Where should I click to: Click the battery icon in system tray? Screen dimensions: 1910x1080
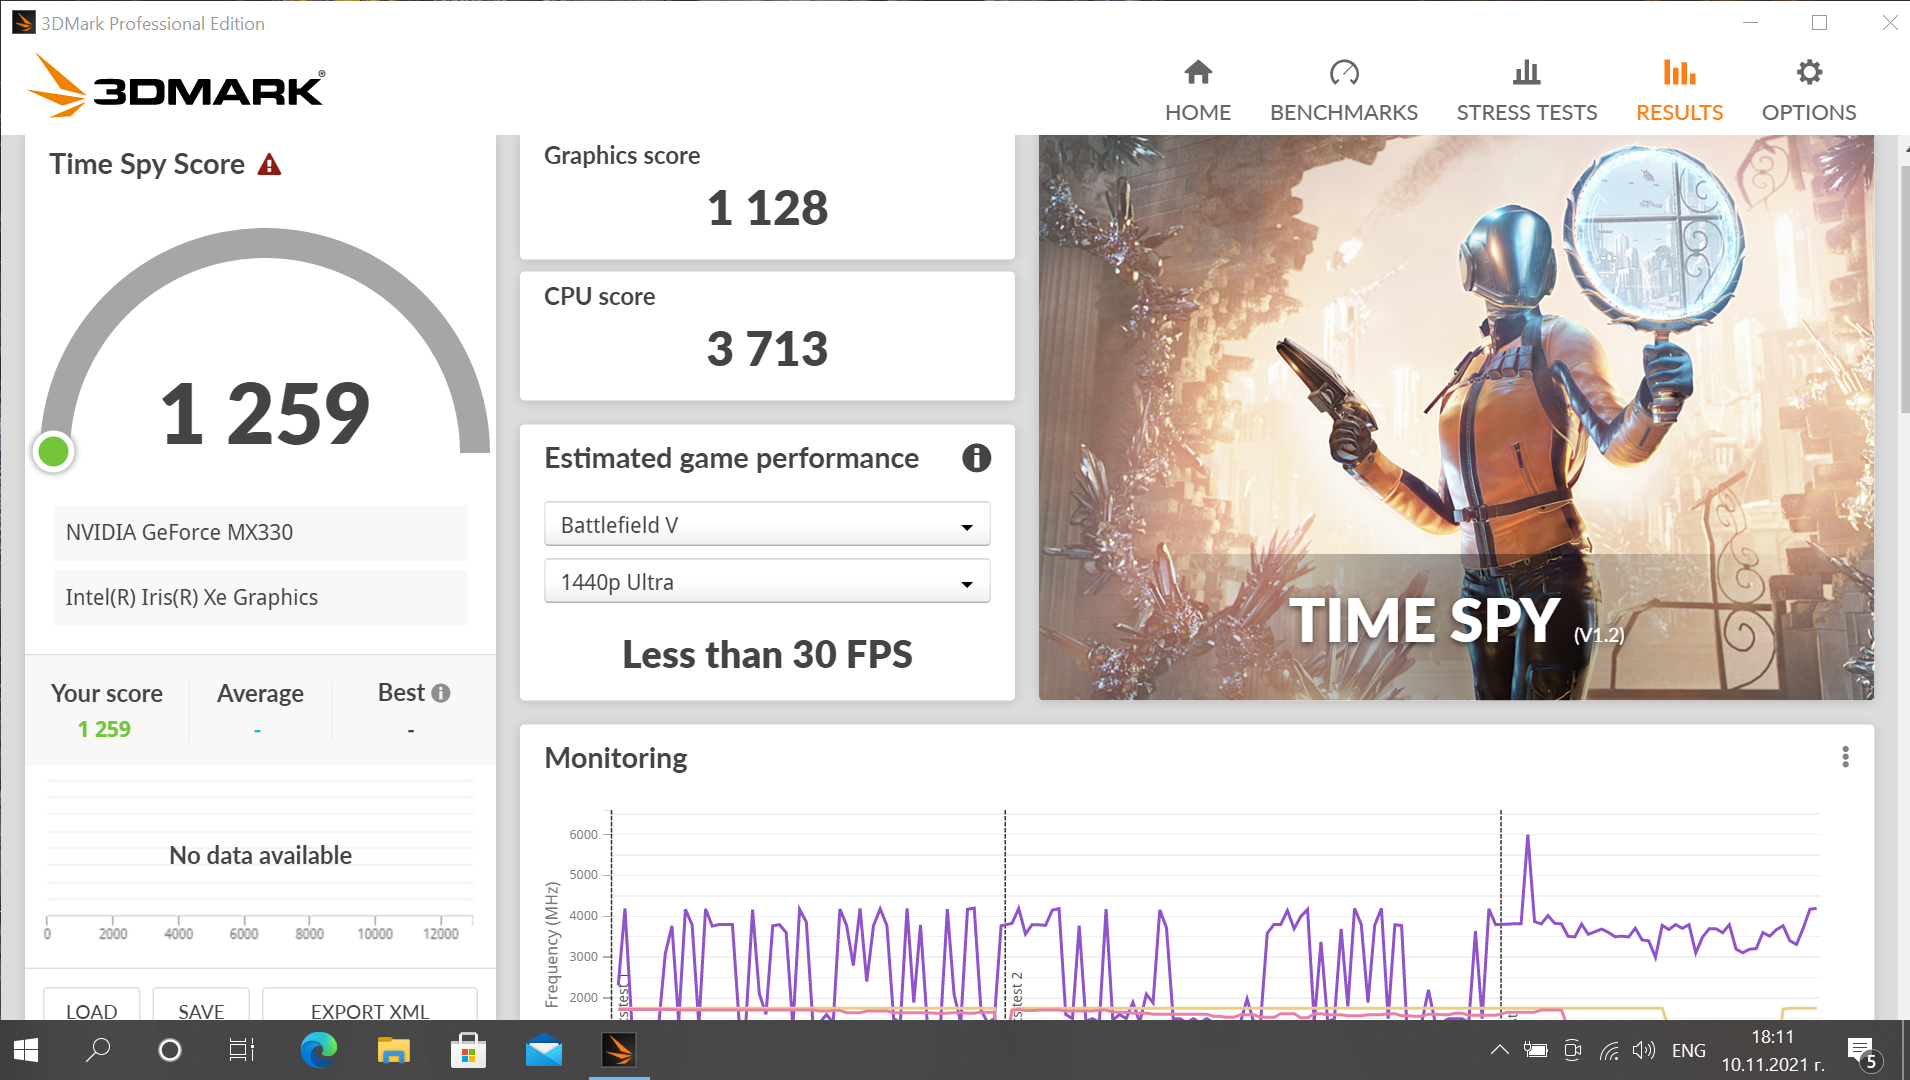[x=1535, y=1050]
